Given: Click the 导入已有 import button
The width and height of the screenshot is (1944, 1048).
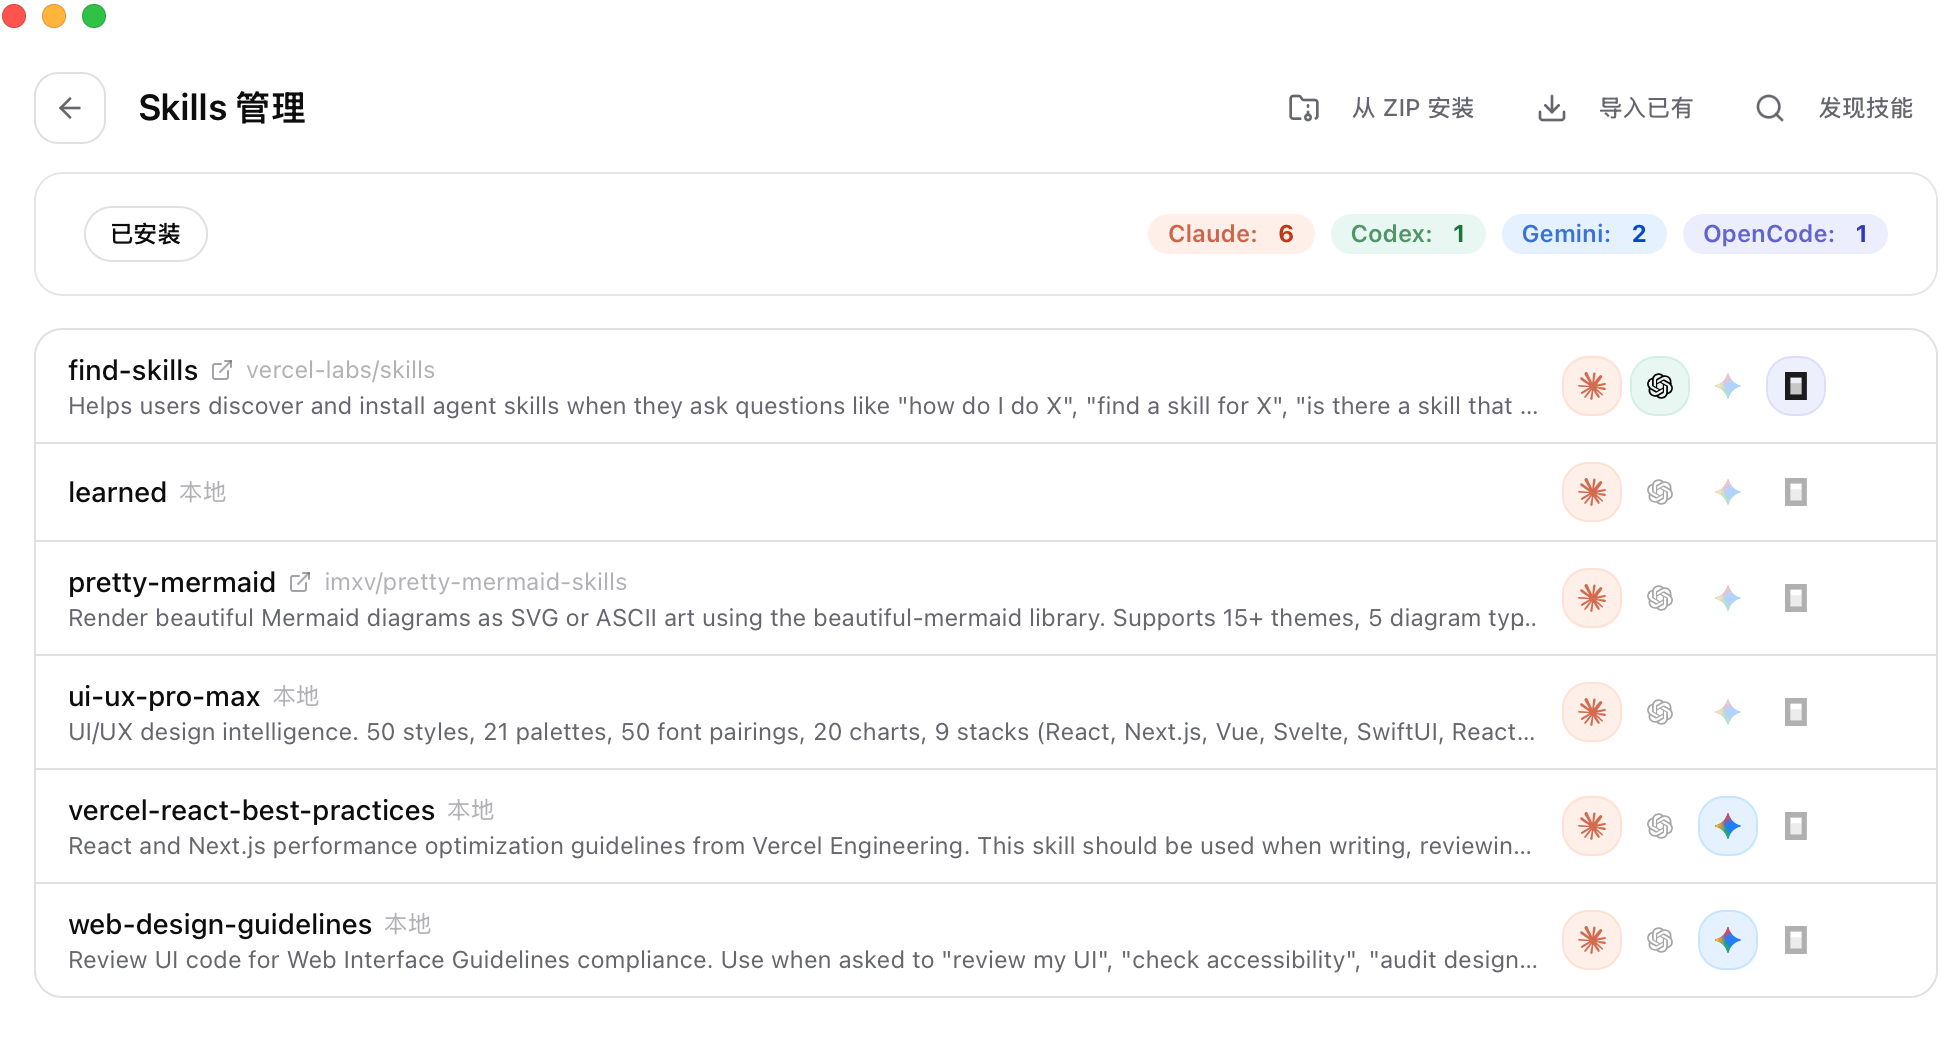Looking at the screenshot, I should [x=1614, y=108].
